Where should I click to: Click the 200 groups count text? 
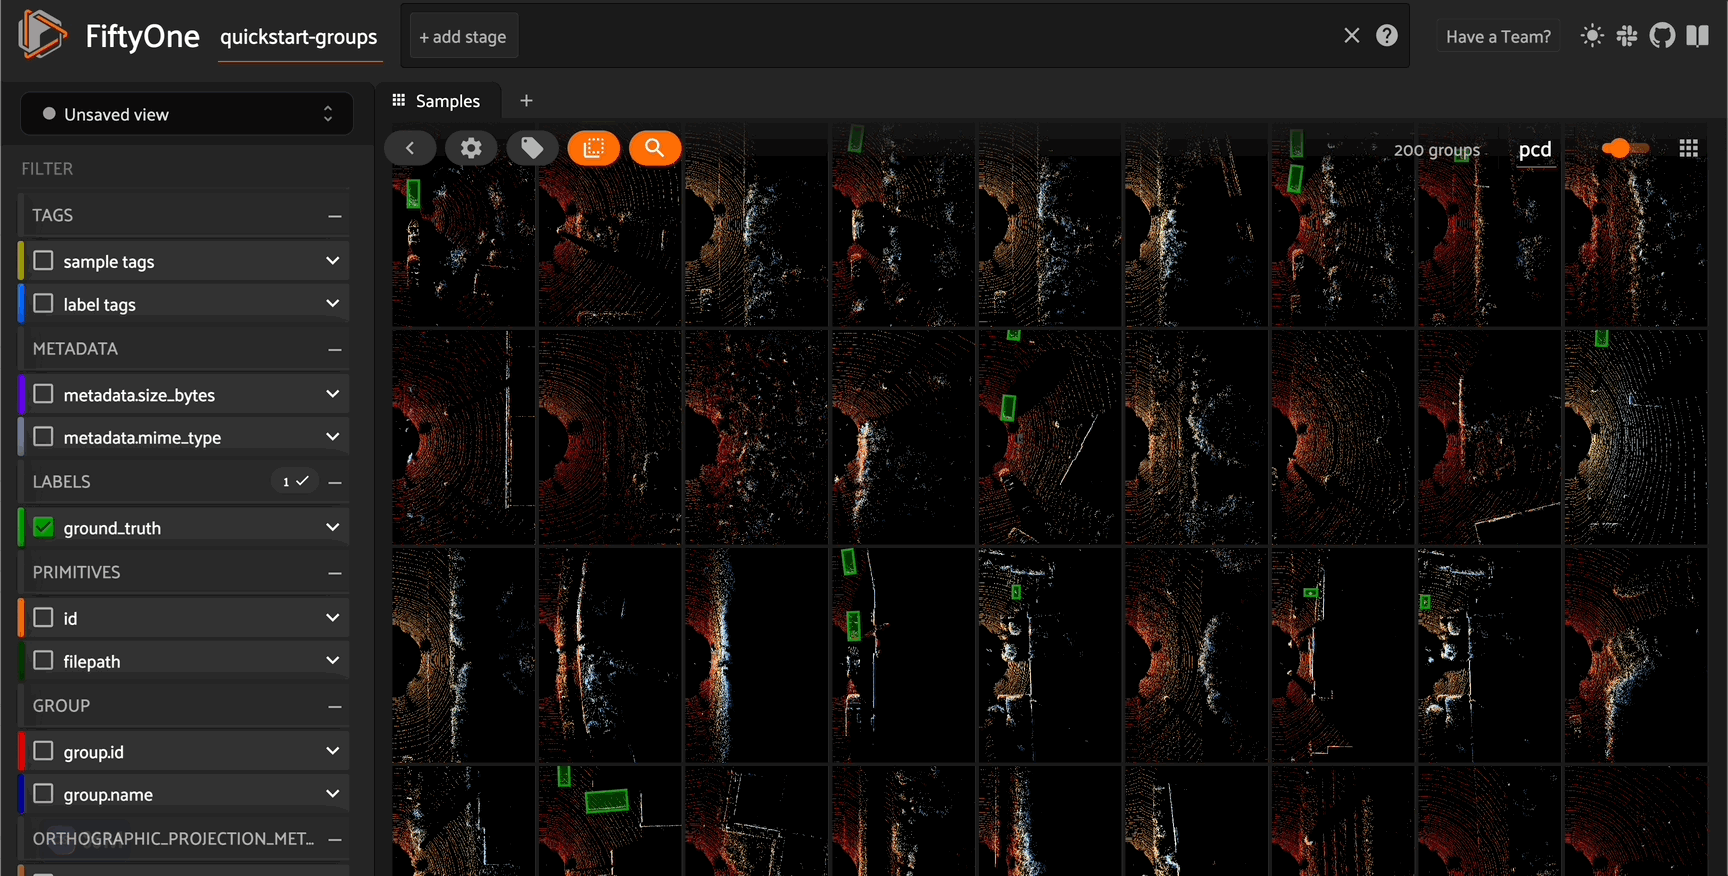(x=1437, y=150)
